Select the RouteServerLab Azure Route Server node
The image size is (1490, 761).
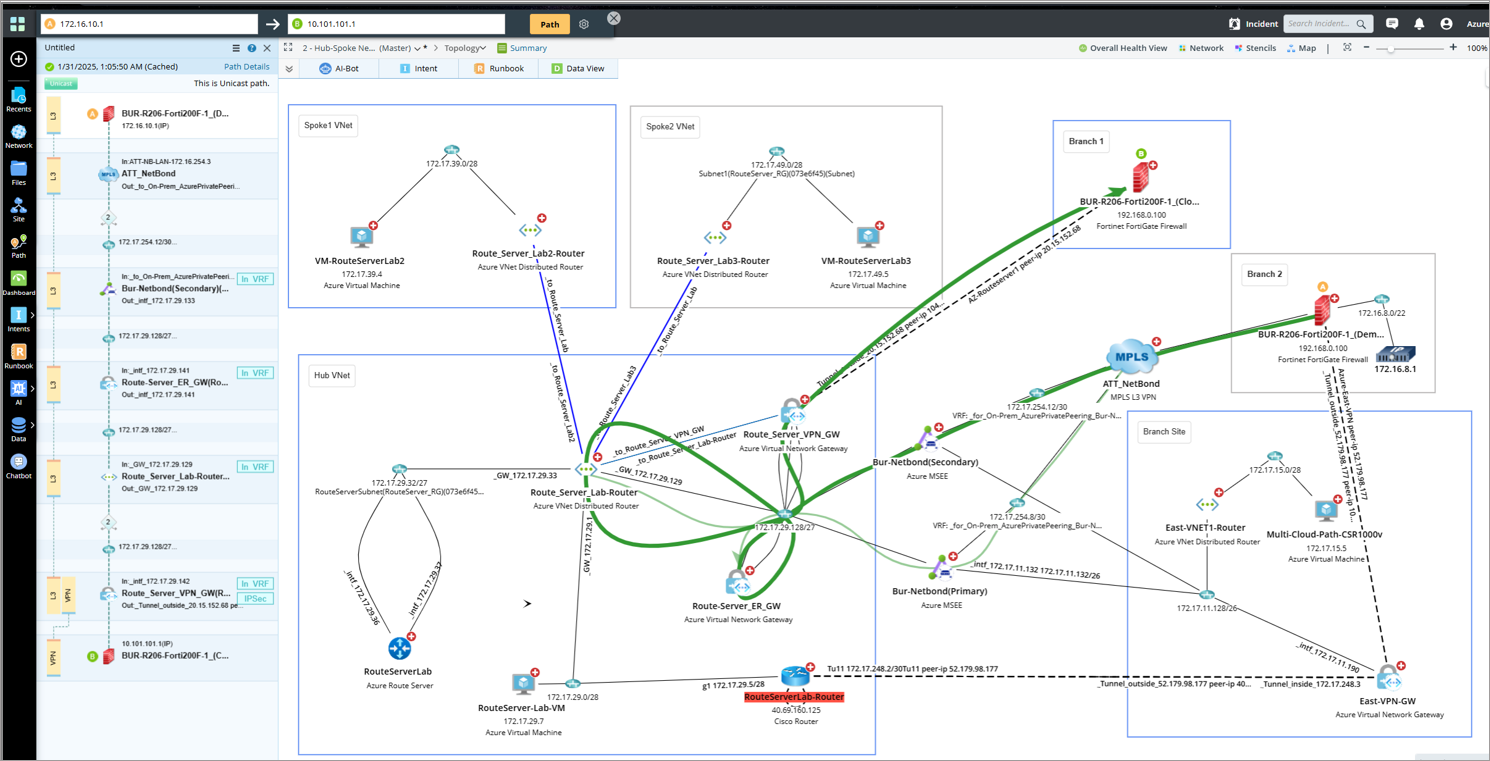[x=400, y=648]
